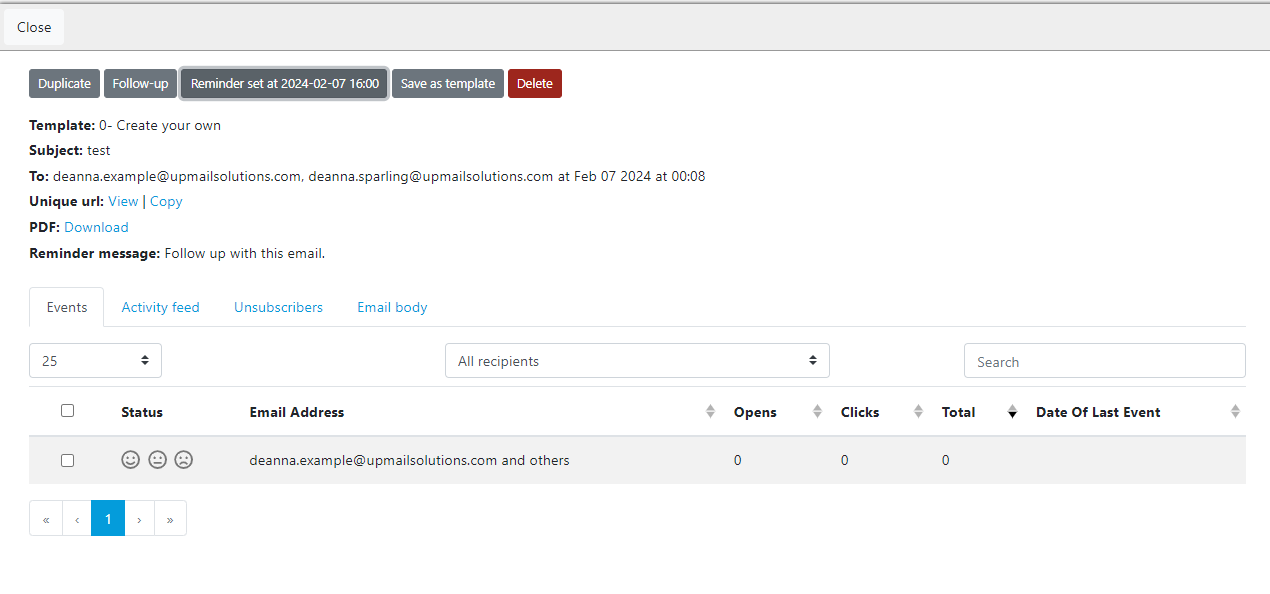
Task: Click the Follow-up button
Action: [140, 84]
